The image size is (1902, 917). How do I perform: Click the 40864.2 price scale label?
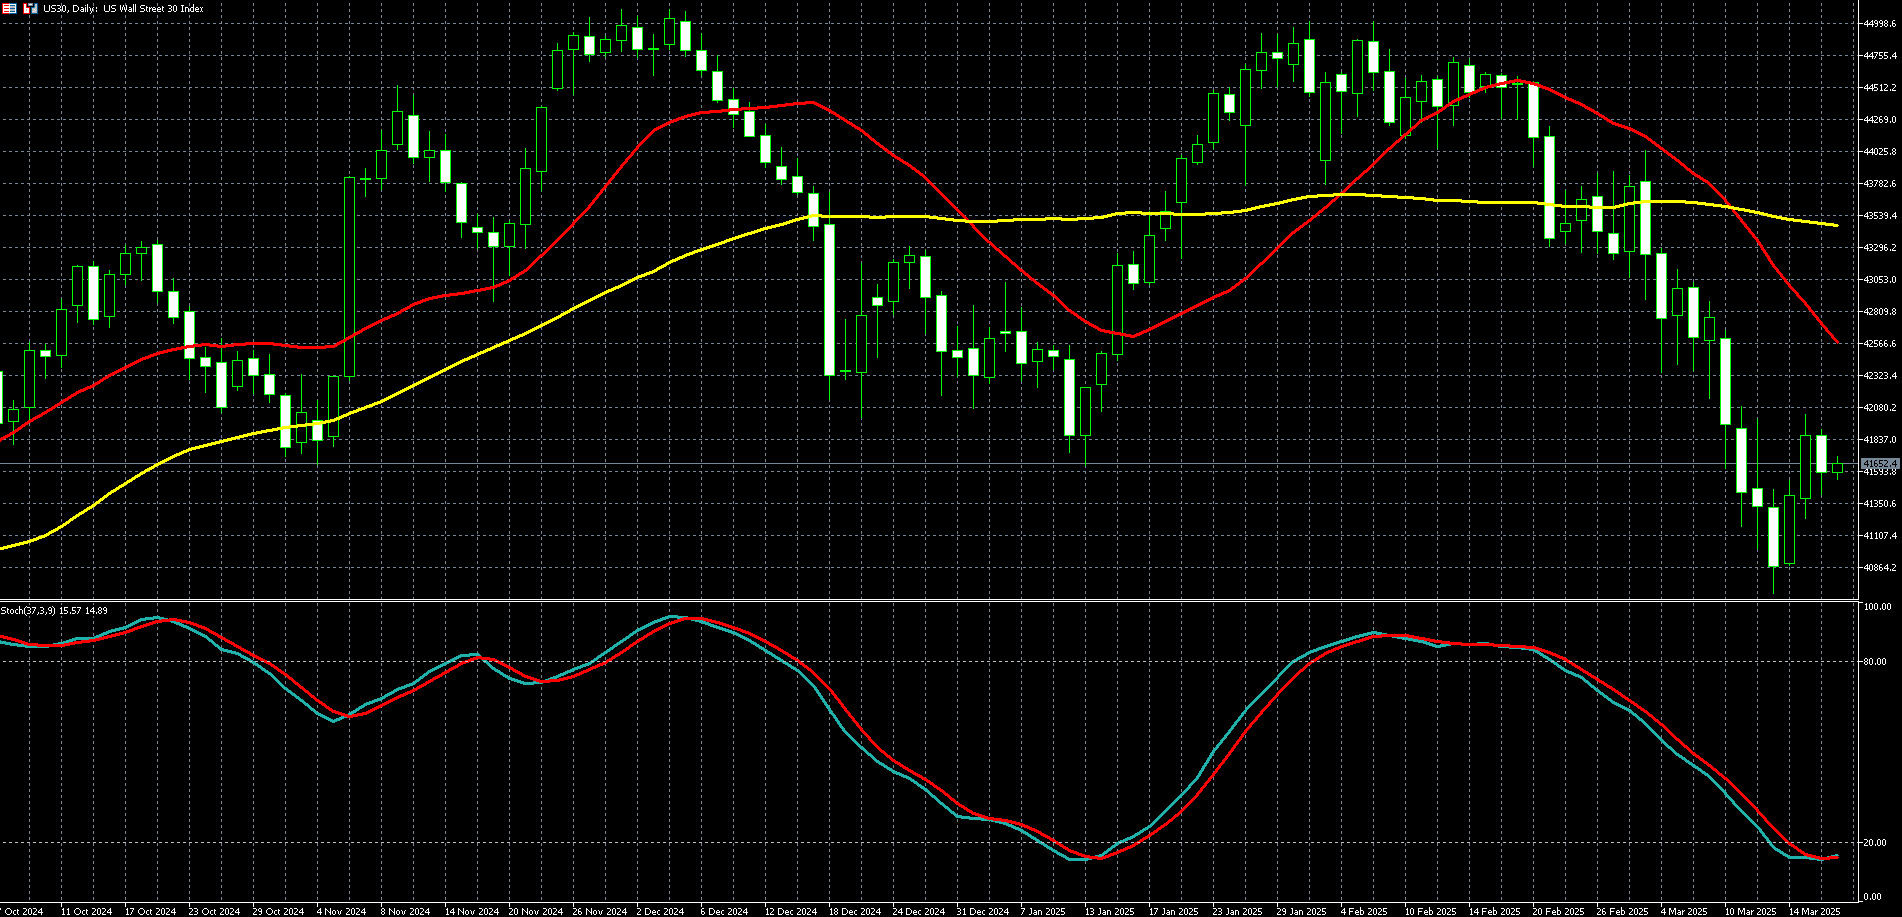point(1880,568)
